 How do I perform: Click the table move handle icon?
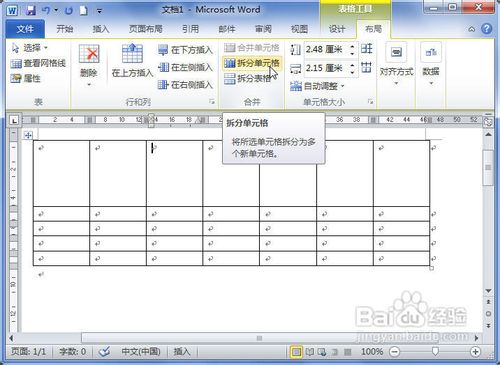tap(28, 135)
